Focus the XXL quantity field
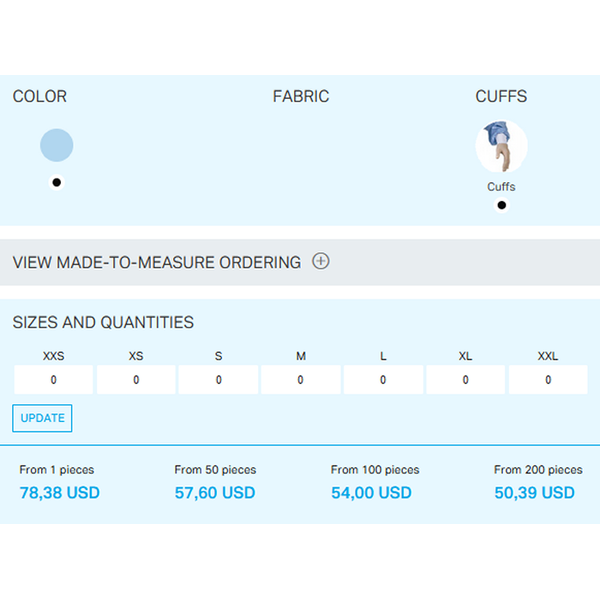Viewport: 600px width, 600px height. tap(548, 380)
